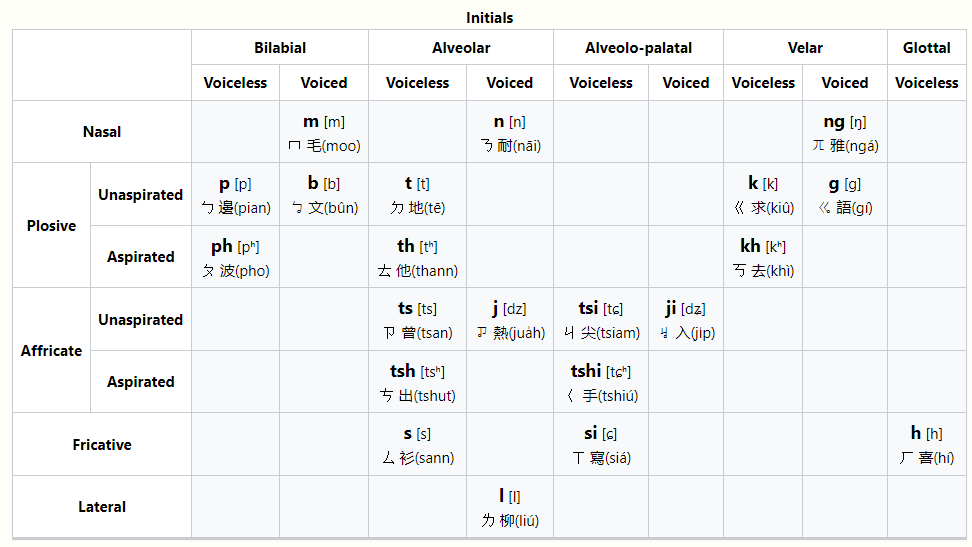Select the ph aspirated bilabial cell

[235, 257]
